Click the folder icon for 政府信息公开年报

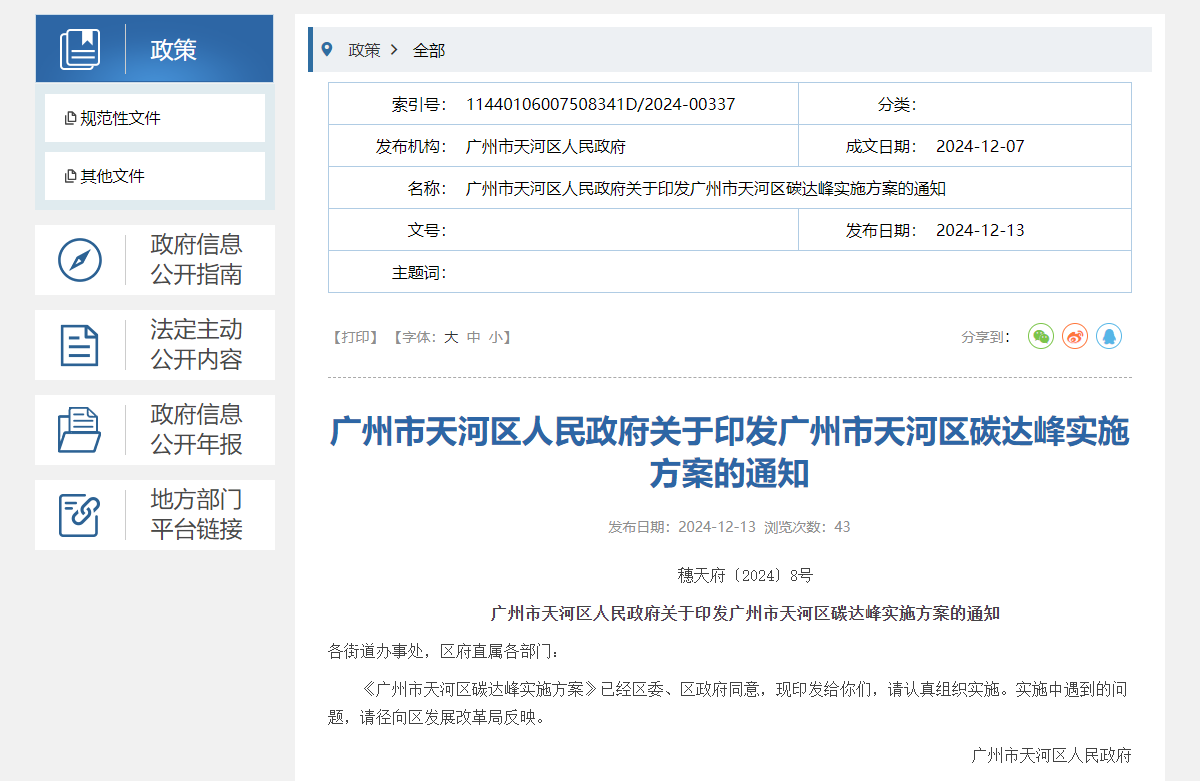[x=80, y=430]
